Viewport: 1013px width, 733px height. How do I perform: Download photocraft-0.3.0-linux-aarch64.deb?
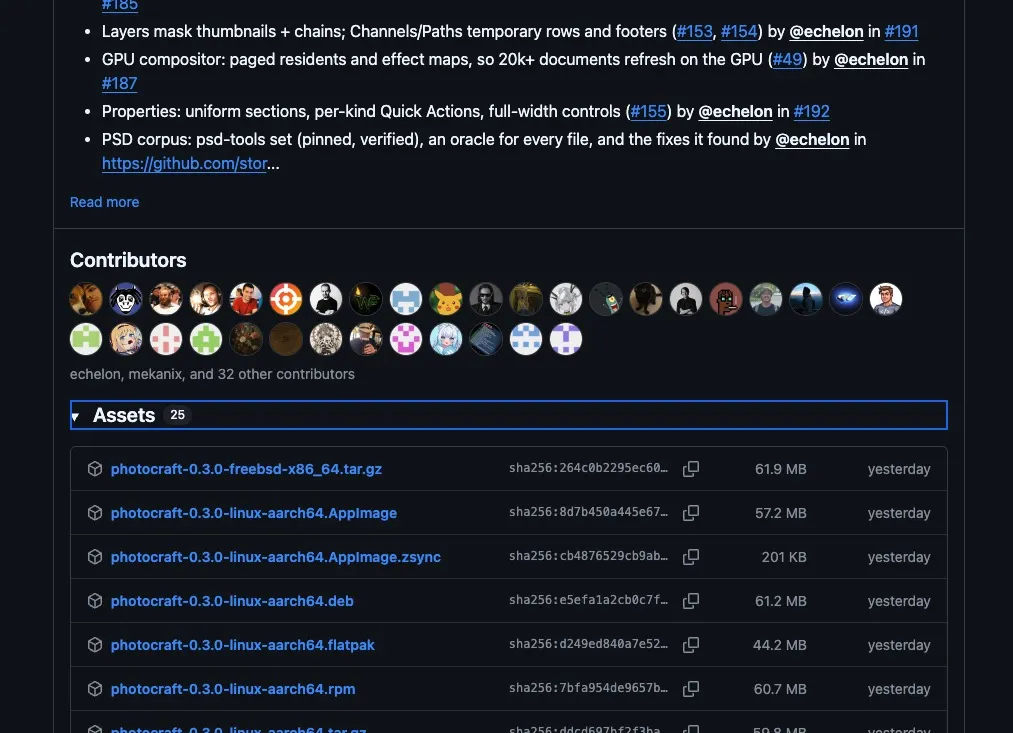coord(232,601)
